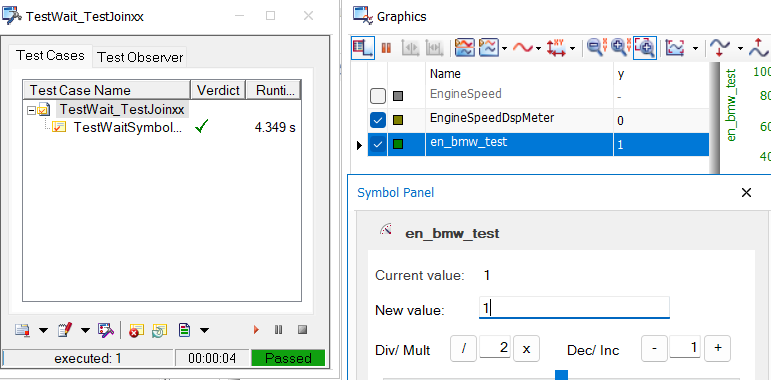Select the separate y-axes graph view icon

[x=489, y=48]
